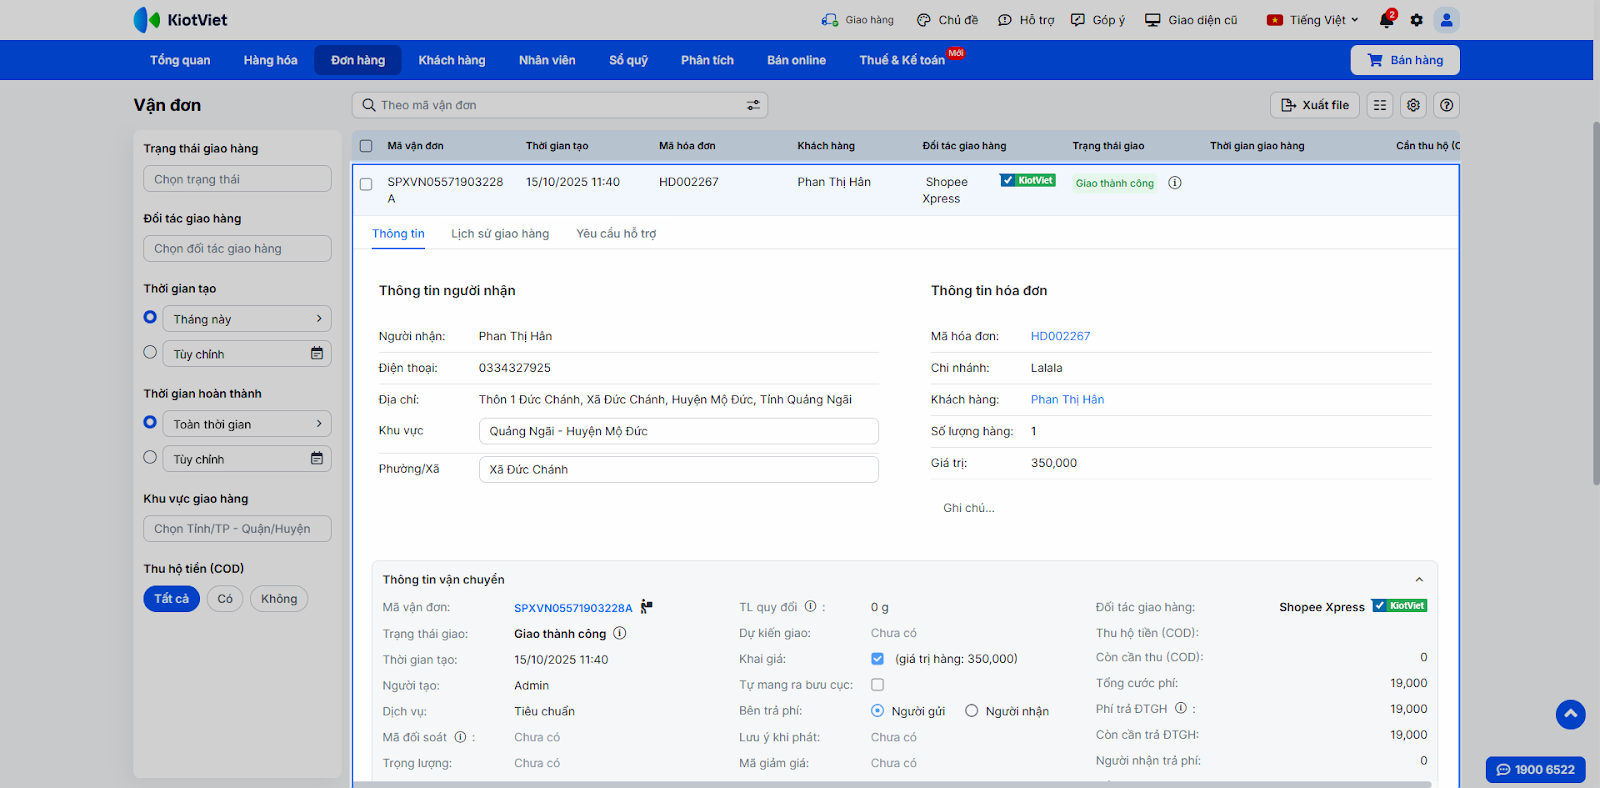The width and height of the screenshot is (1600, 788).
Task: Open the Khách hàng menu
Action: coord(451,60)
